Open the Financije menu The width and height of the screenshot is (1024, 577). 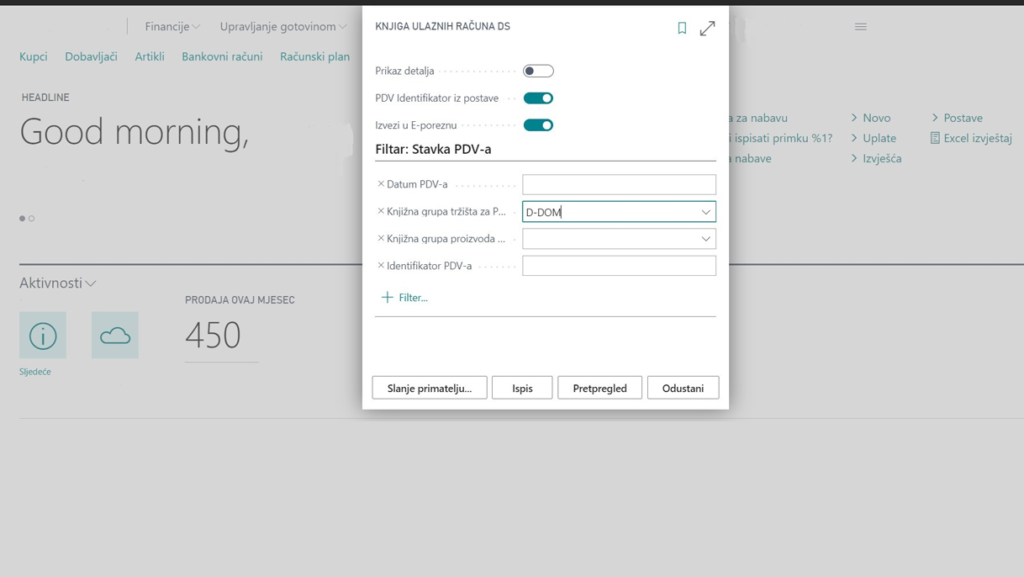[172, 27]
